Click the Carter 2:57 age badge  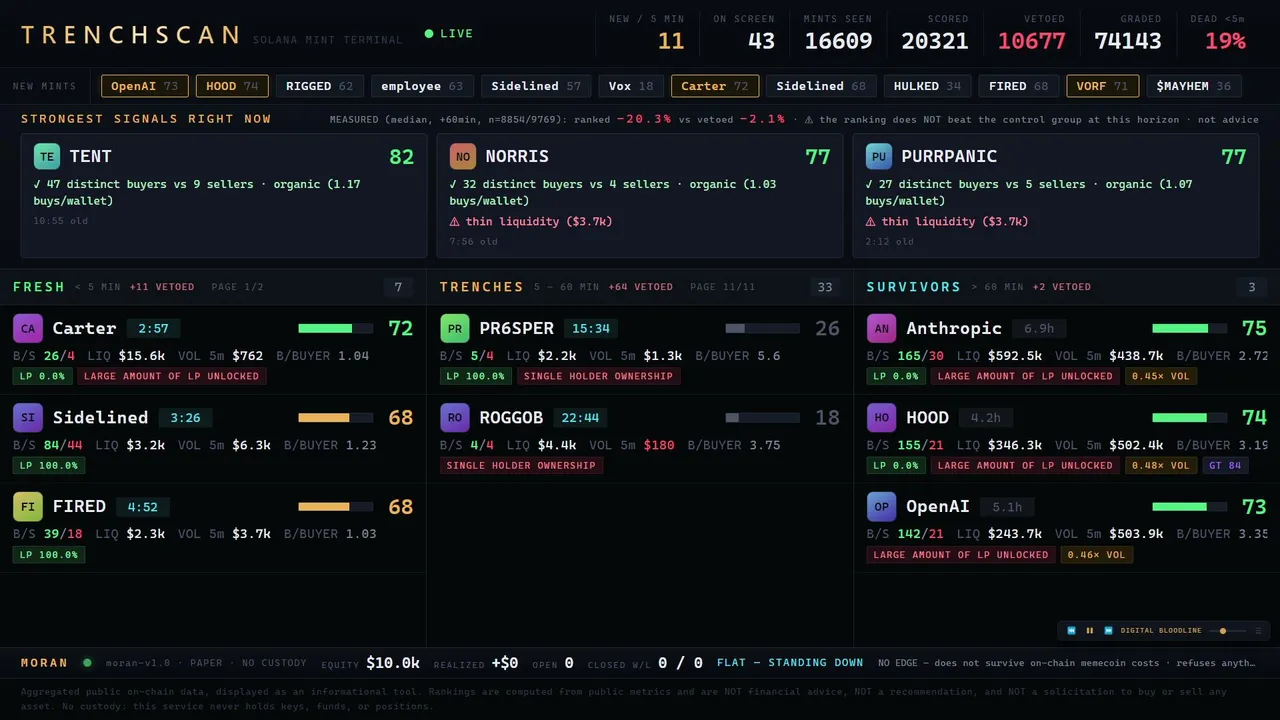coord(154,328)
